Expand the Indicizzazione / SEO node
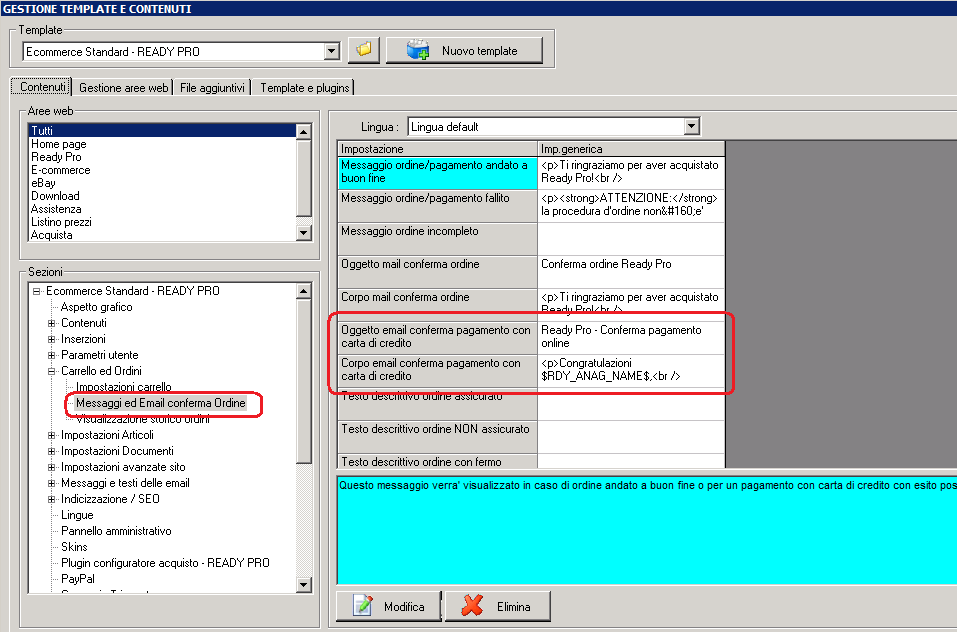 tap(52, 499)
